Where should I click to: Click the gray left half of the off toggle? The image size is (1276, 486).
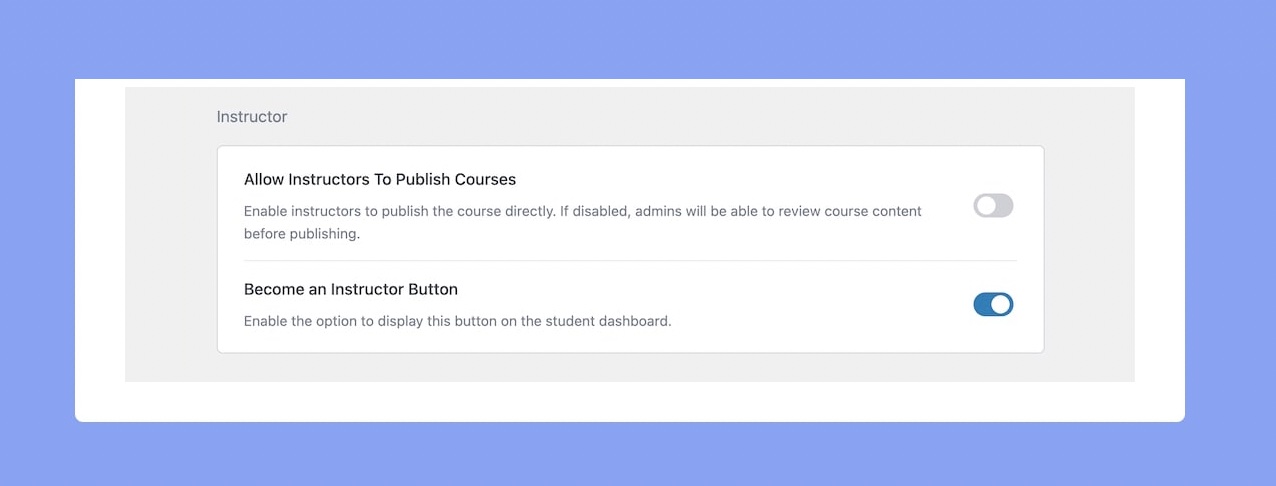(x=983, y=206)
